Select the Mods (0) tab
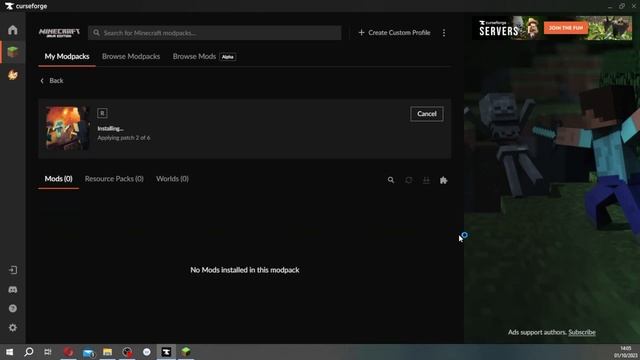 [x=58, y=179]
